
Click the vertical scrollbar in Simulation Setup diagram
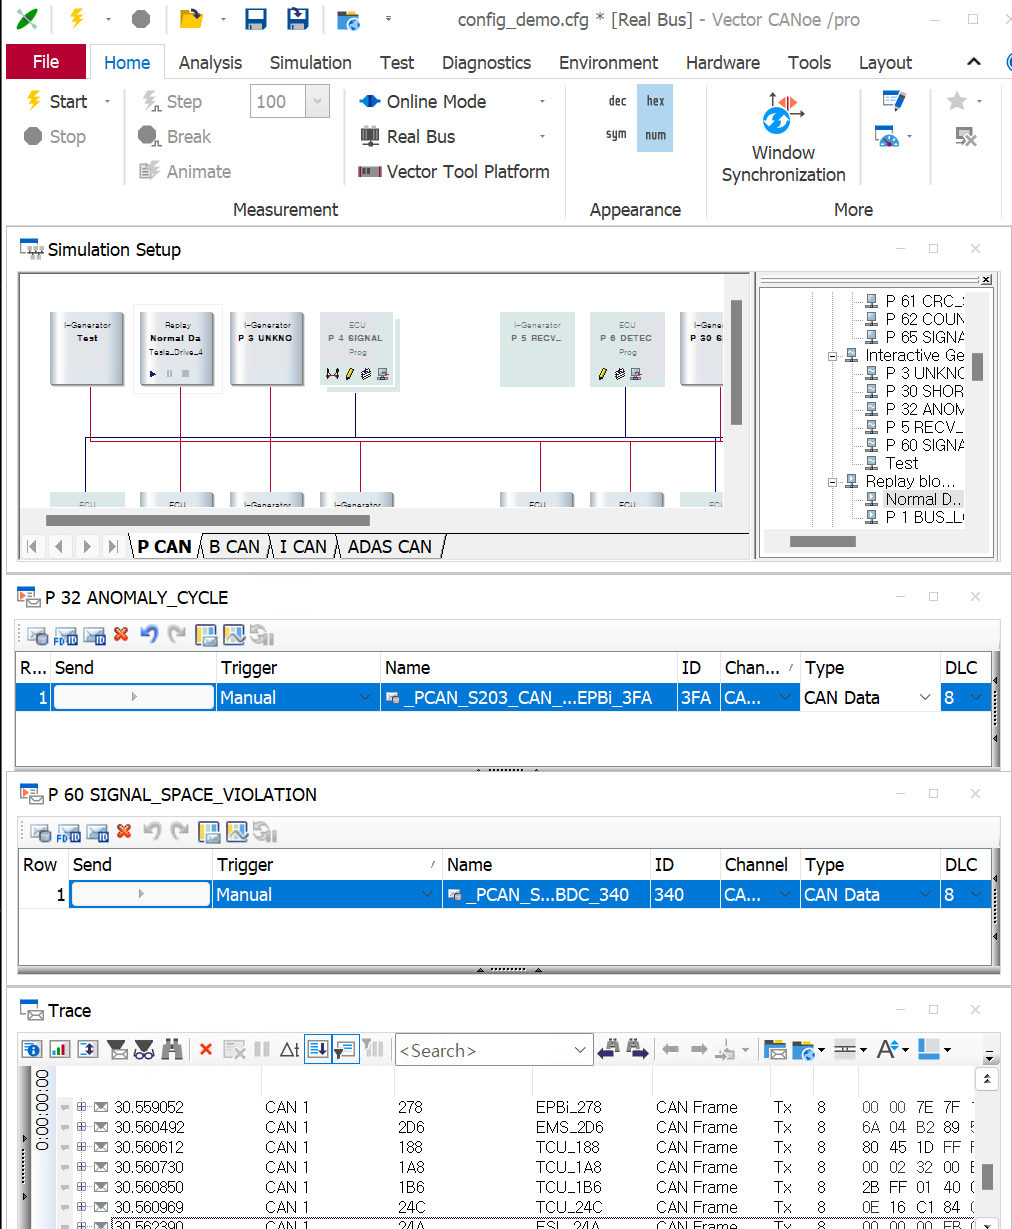point(737,362)
